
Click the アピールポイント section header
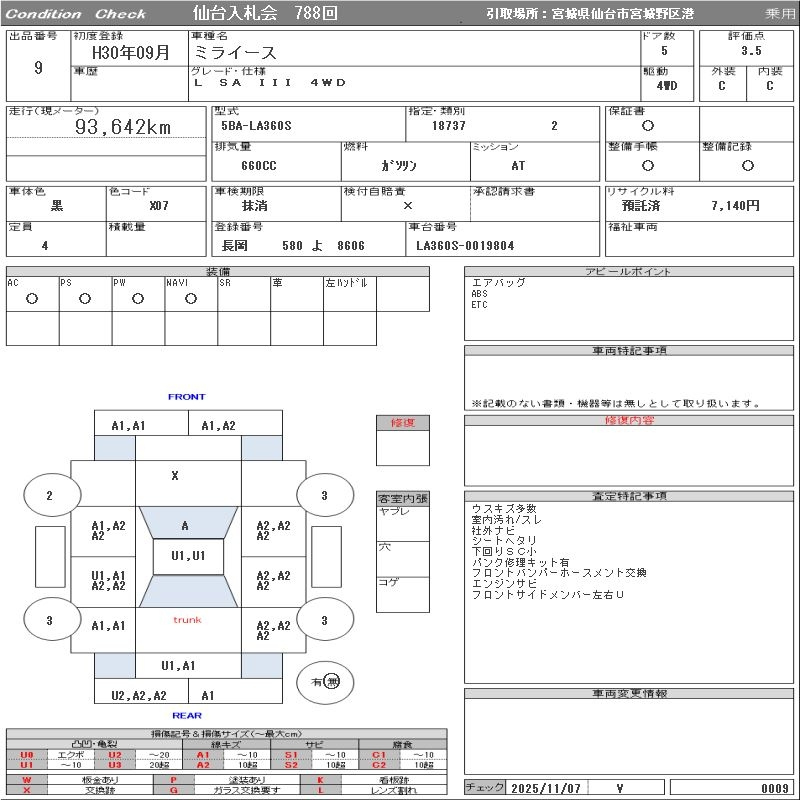(629, 272)
